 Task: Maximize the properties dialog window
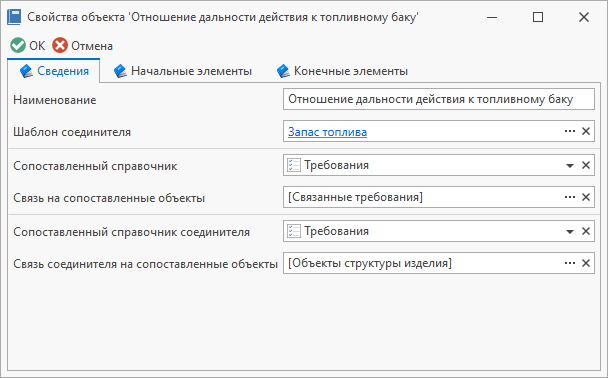click(x=538, y=17)
